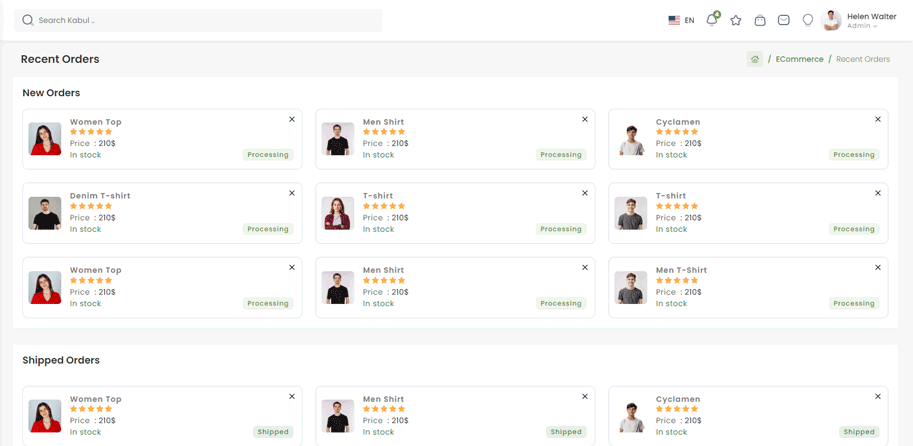This screenshot has width=913, height=446.
Task: Click the star rating on Denim T-shirt
Action: click(91, 206)
